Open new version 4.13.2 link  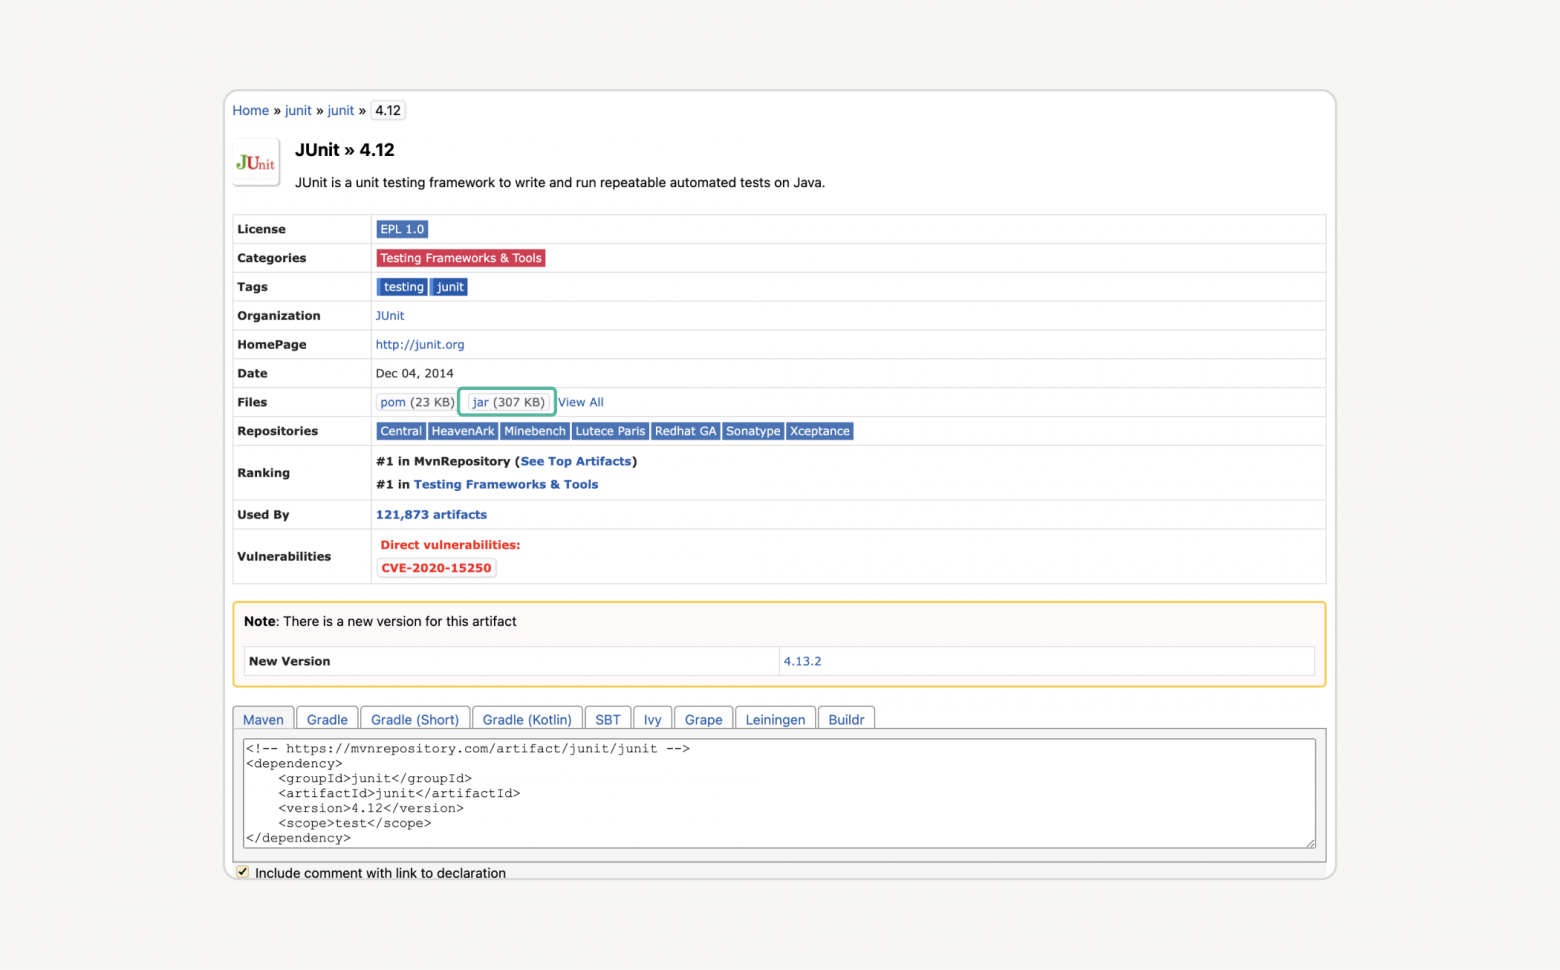coord(802,661)
